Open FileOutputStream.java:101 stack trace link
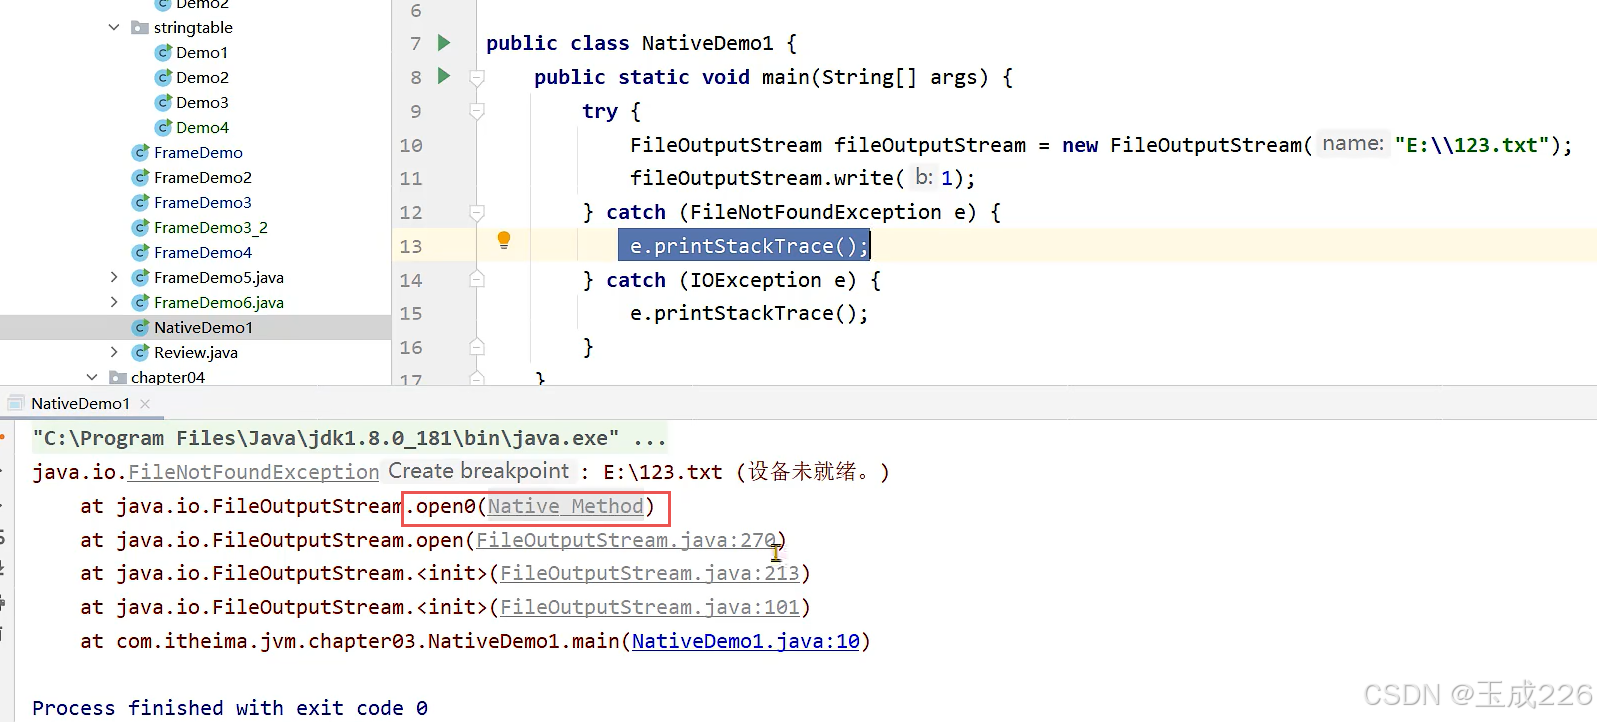The image size is (1597, 722). tap(650, 607)
